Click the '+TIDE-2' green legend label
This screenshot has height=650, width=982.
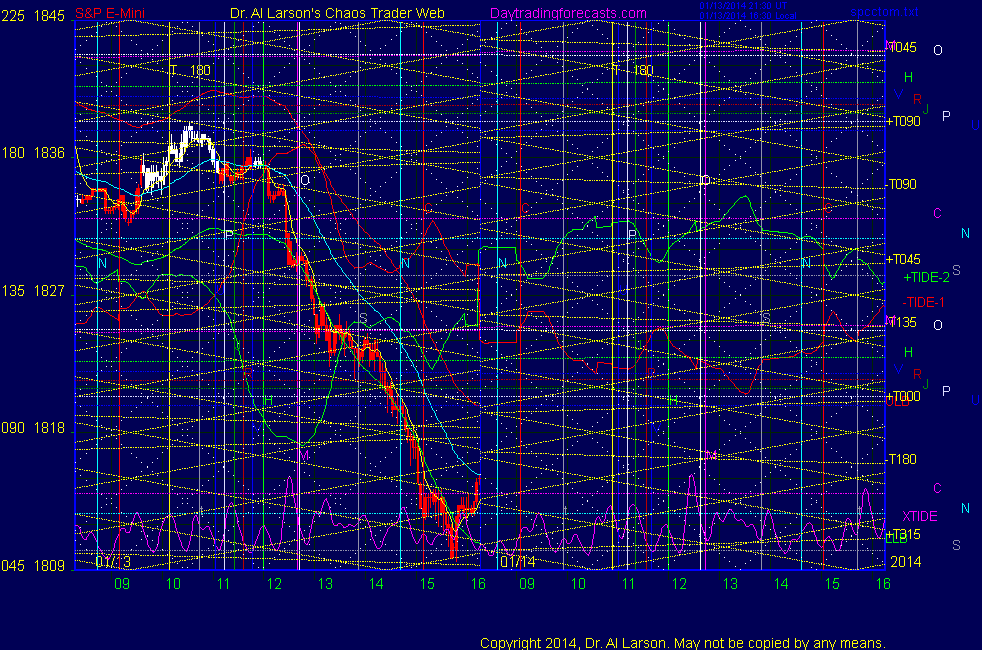pos(927,277)
